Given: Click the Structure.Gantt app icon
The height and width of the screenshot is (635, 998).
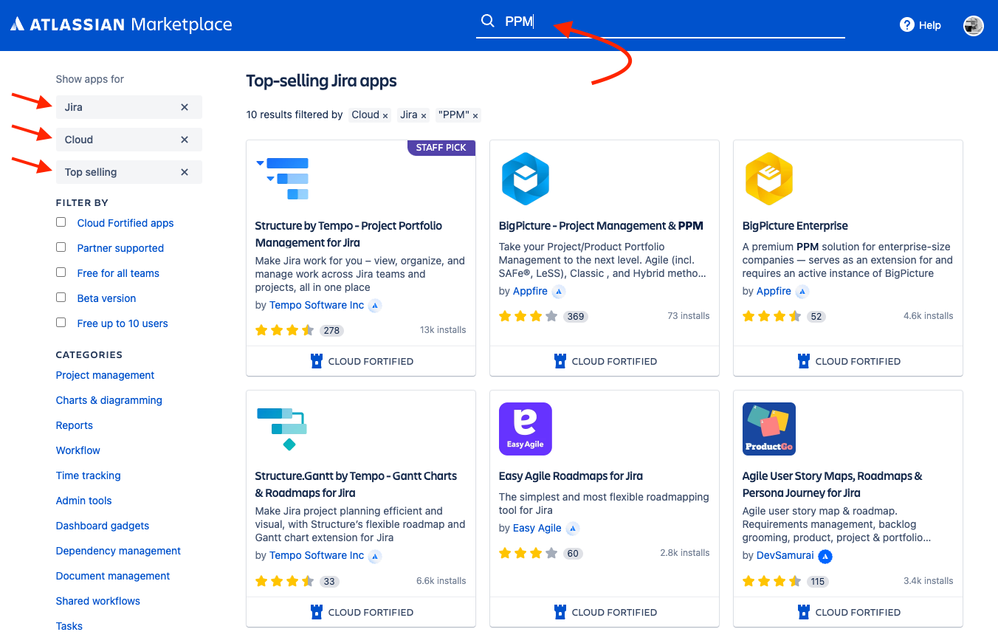Looking at the screenshot, I should pos(282,429).
